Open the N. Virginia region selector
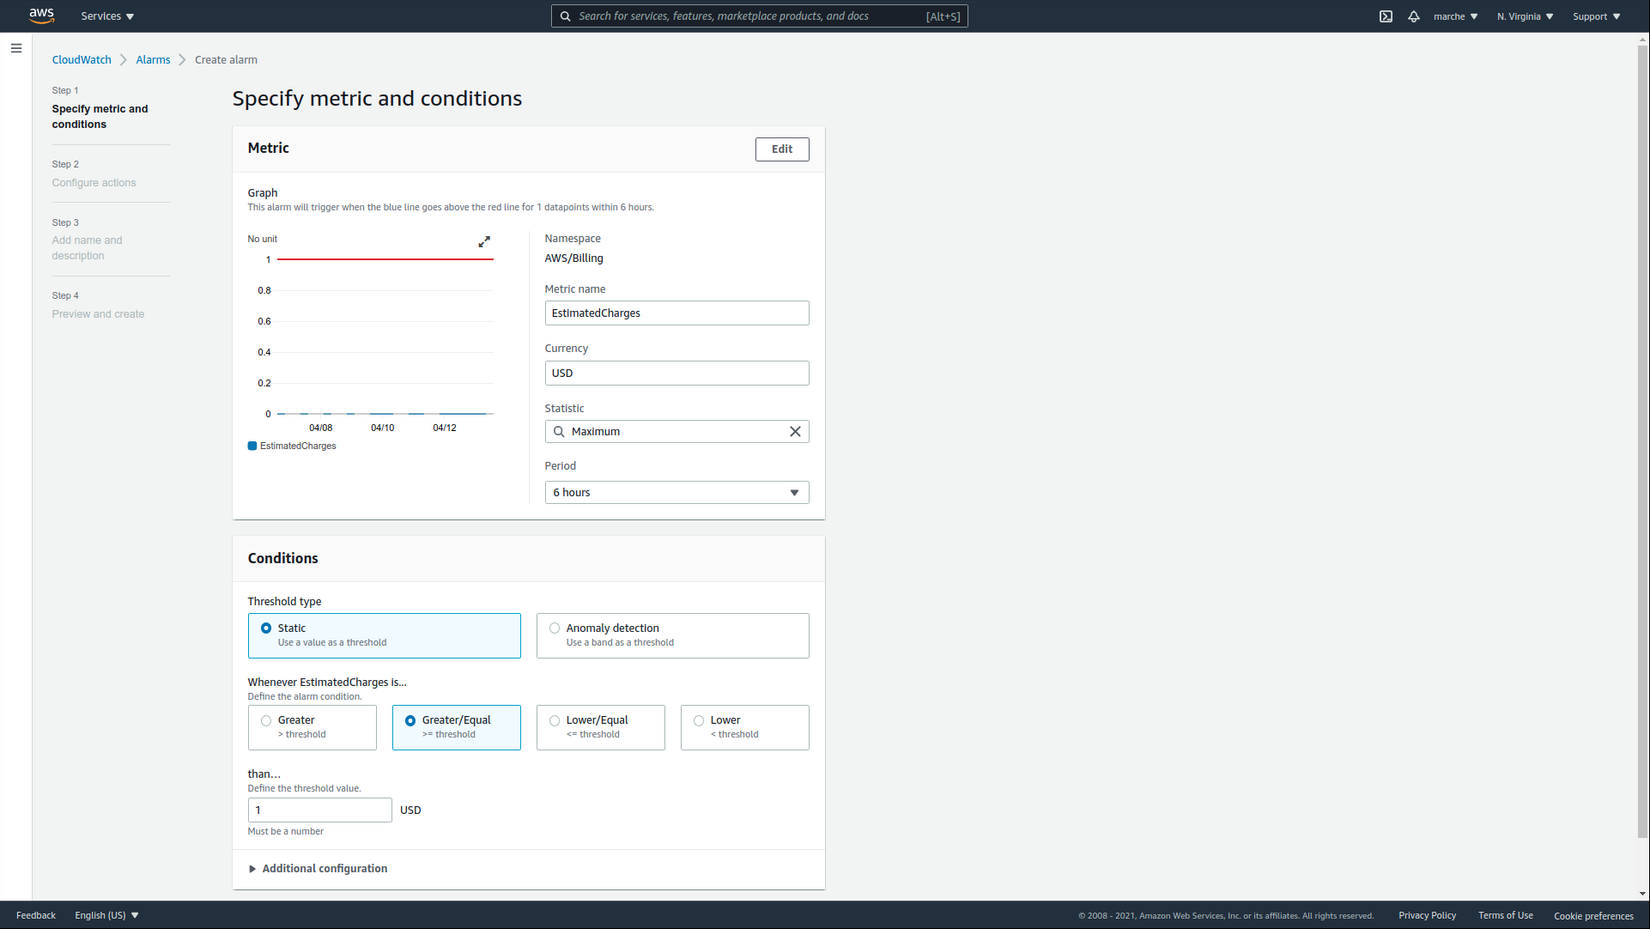Image resolution: width=1650 pixels, height=929 pixels. [x=1525, y=16]
